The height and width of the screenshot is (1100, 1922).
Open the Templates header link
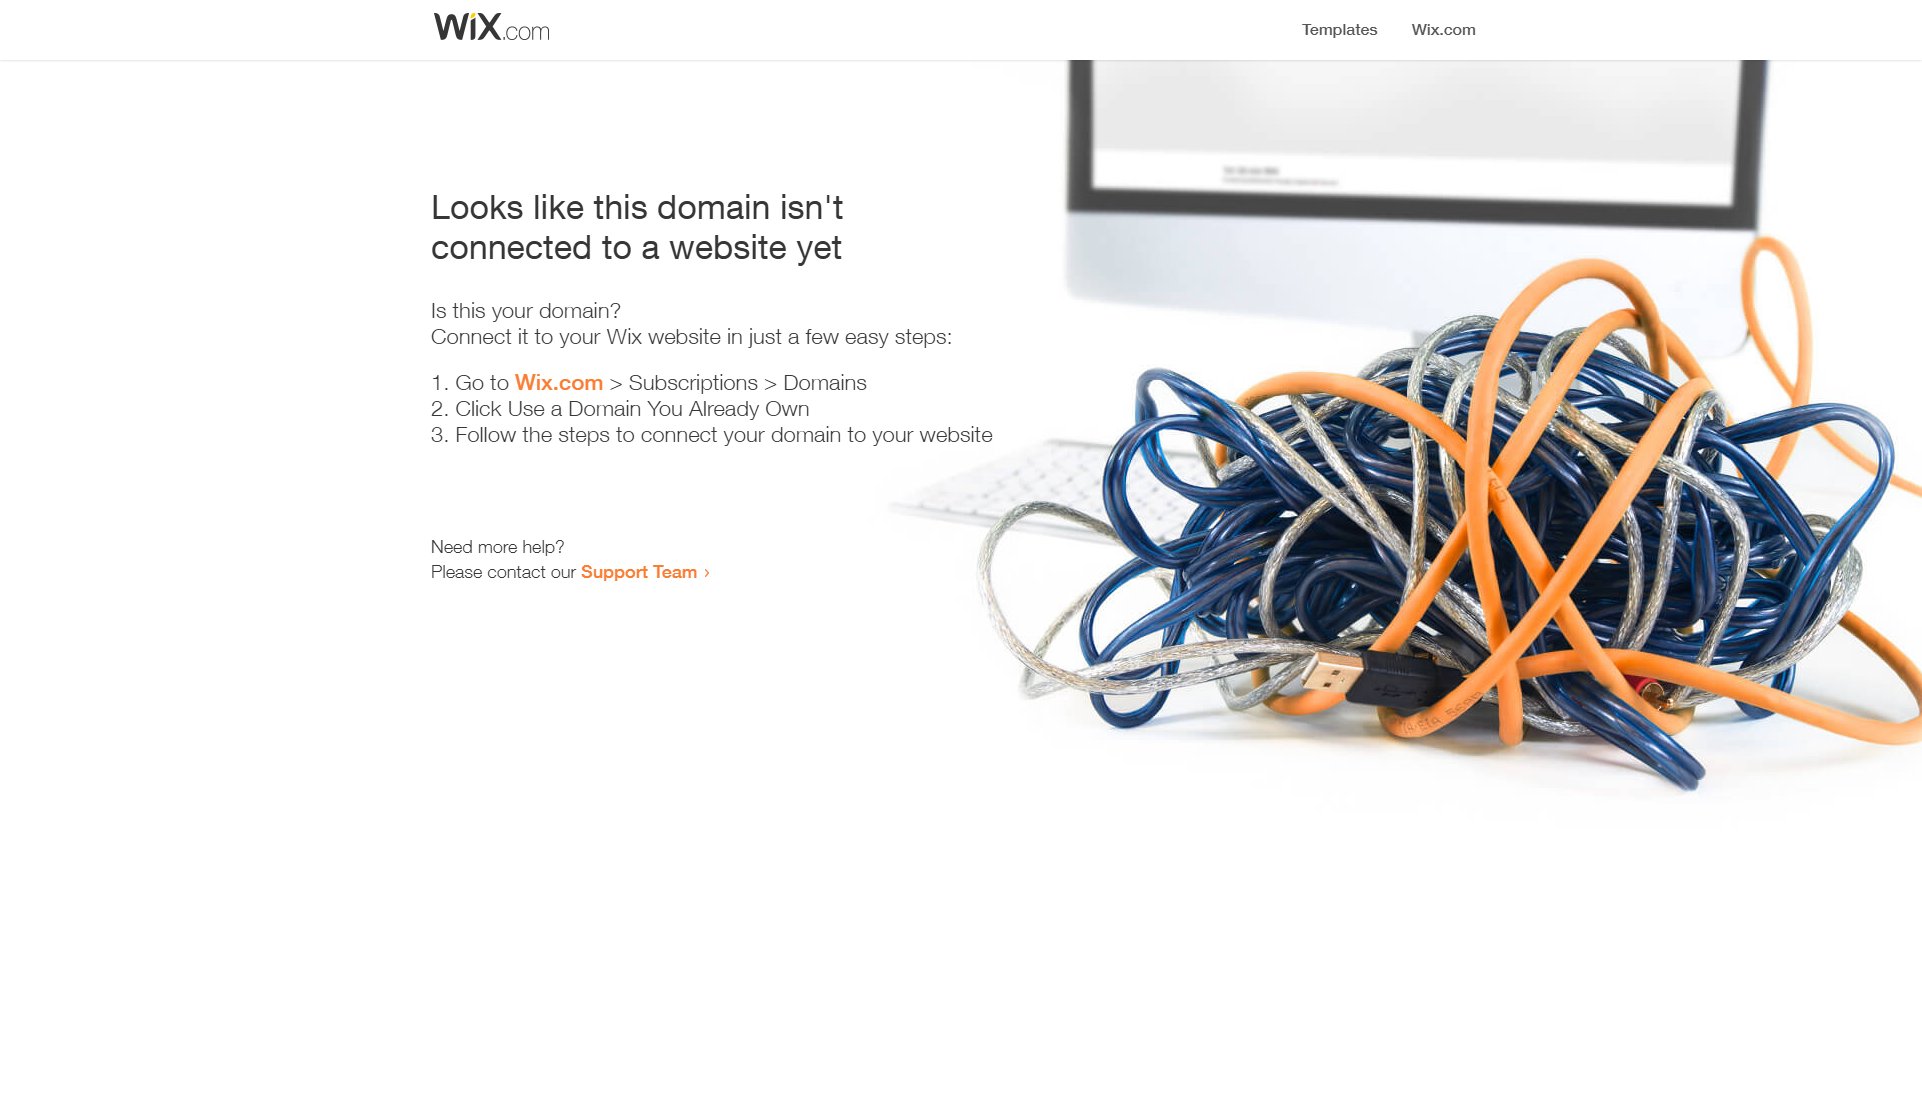click(x=1339, y=30)
